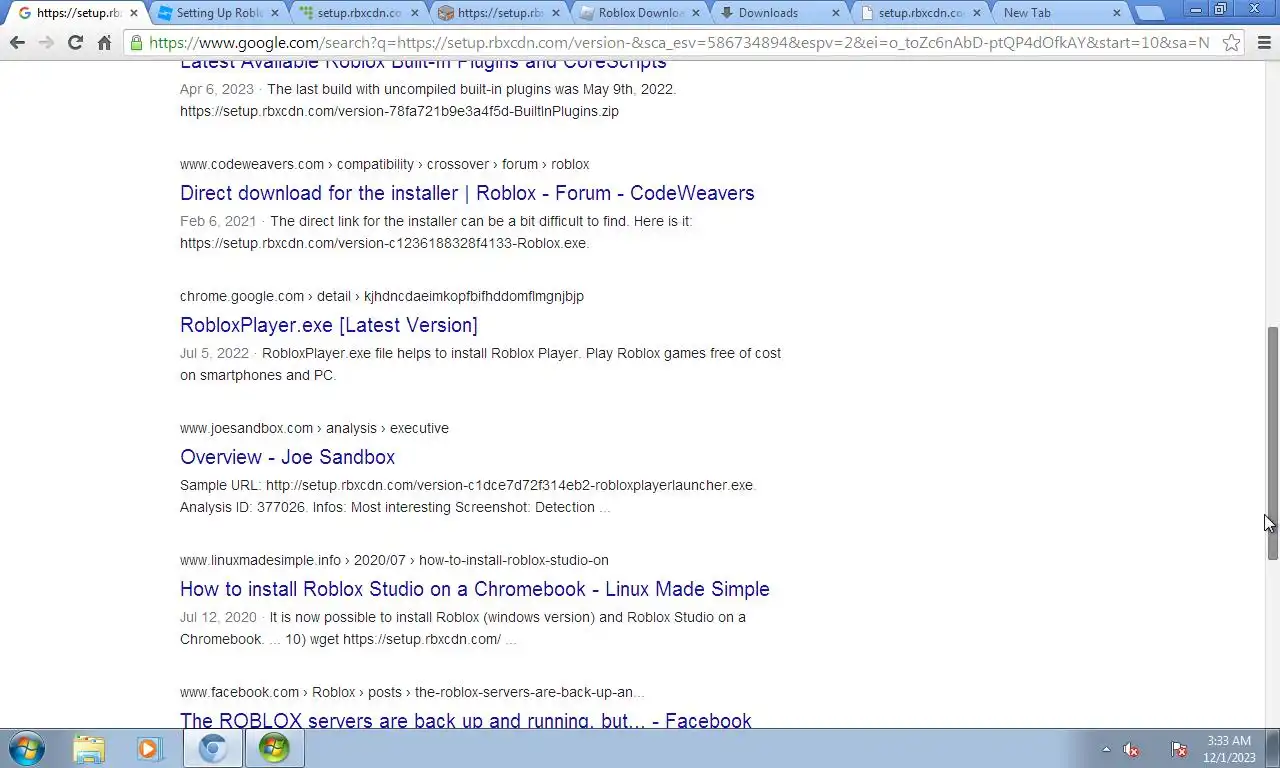Click the 'Feb 6, 2021' date text
The height and width of the screenshot is (768, 1280).
[x=218, y=221]
